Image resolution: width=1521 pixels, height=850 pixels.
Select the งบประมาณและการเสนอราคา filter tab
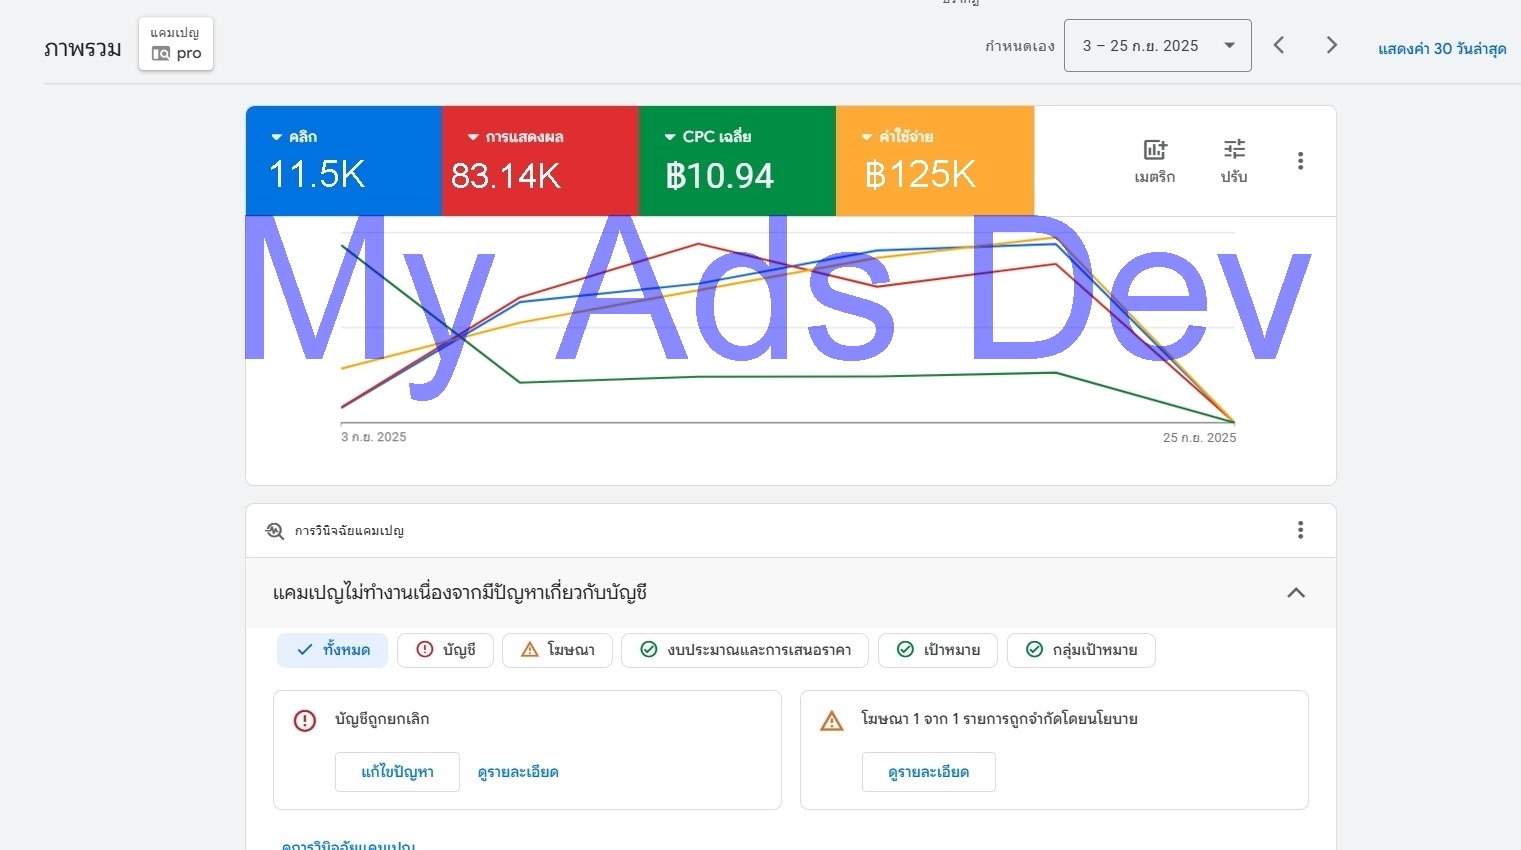[745, 650]
